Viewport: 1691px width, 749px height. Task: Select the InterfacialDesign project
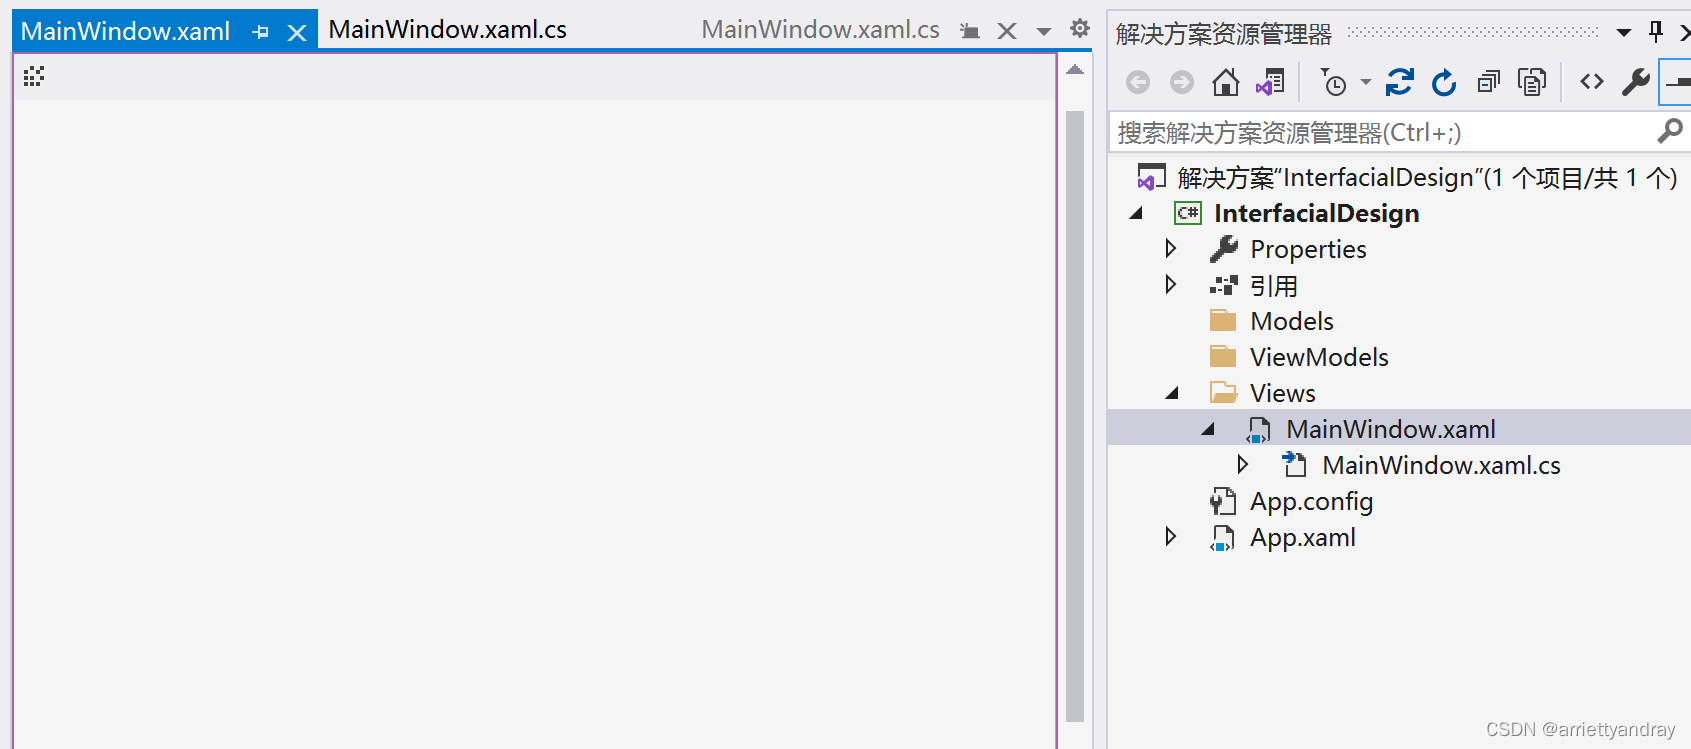[1316, 213]
